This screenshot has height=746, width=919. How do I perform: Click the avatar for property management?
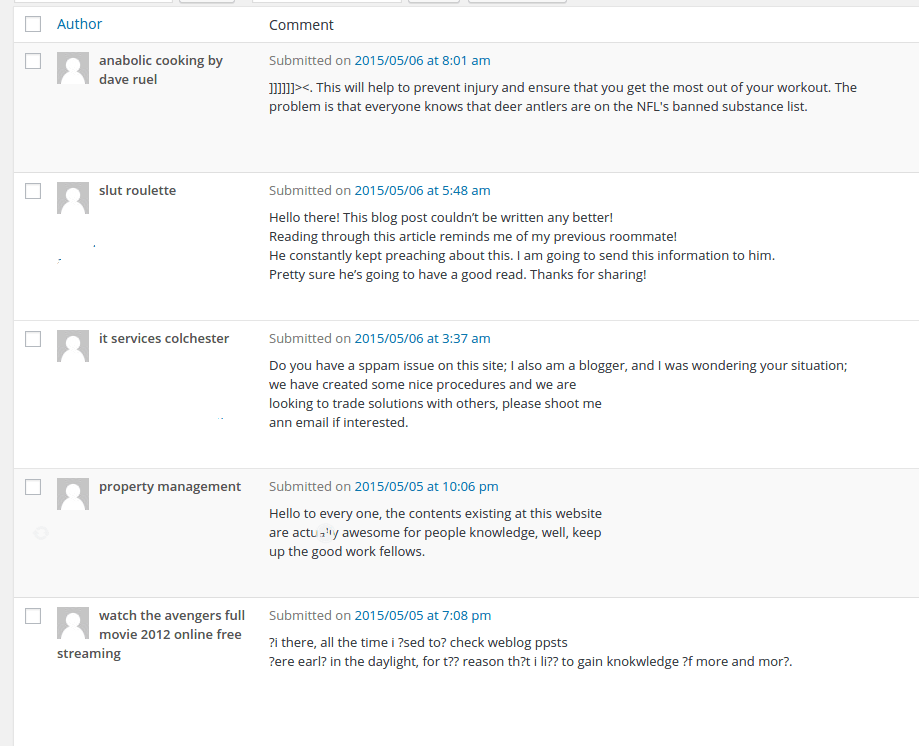point(72,495)
